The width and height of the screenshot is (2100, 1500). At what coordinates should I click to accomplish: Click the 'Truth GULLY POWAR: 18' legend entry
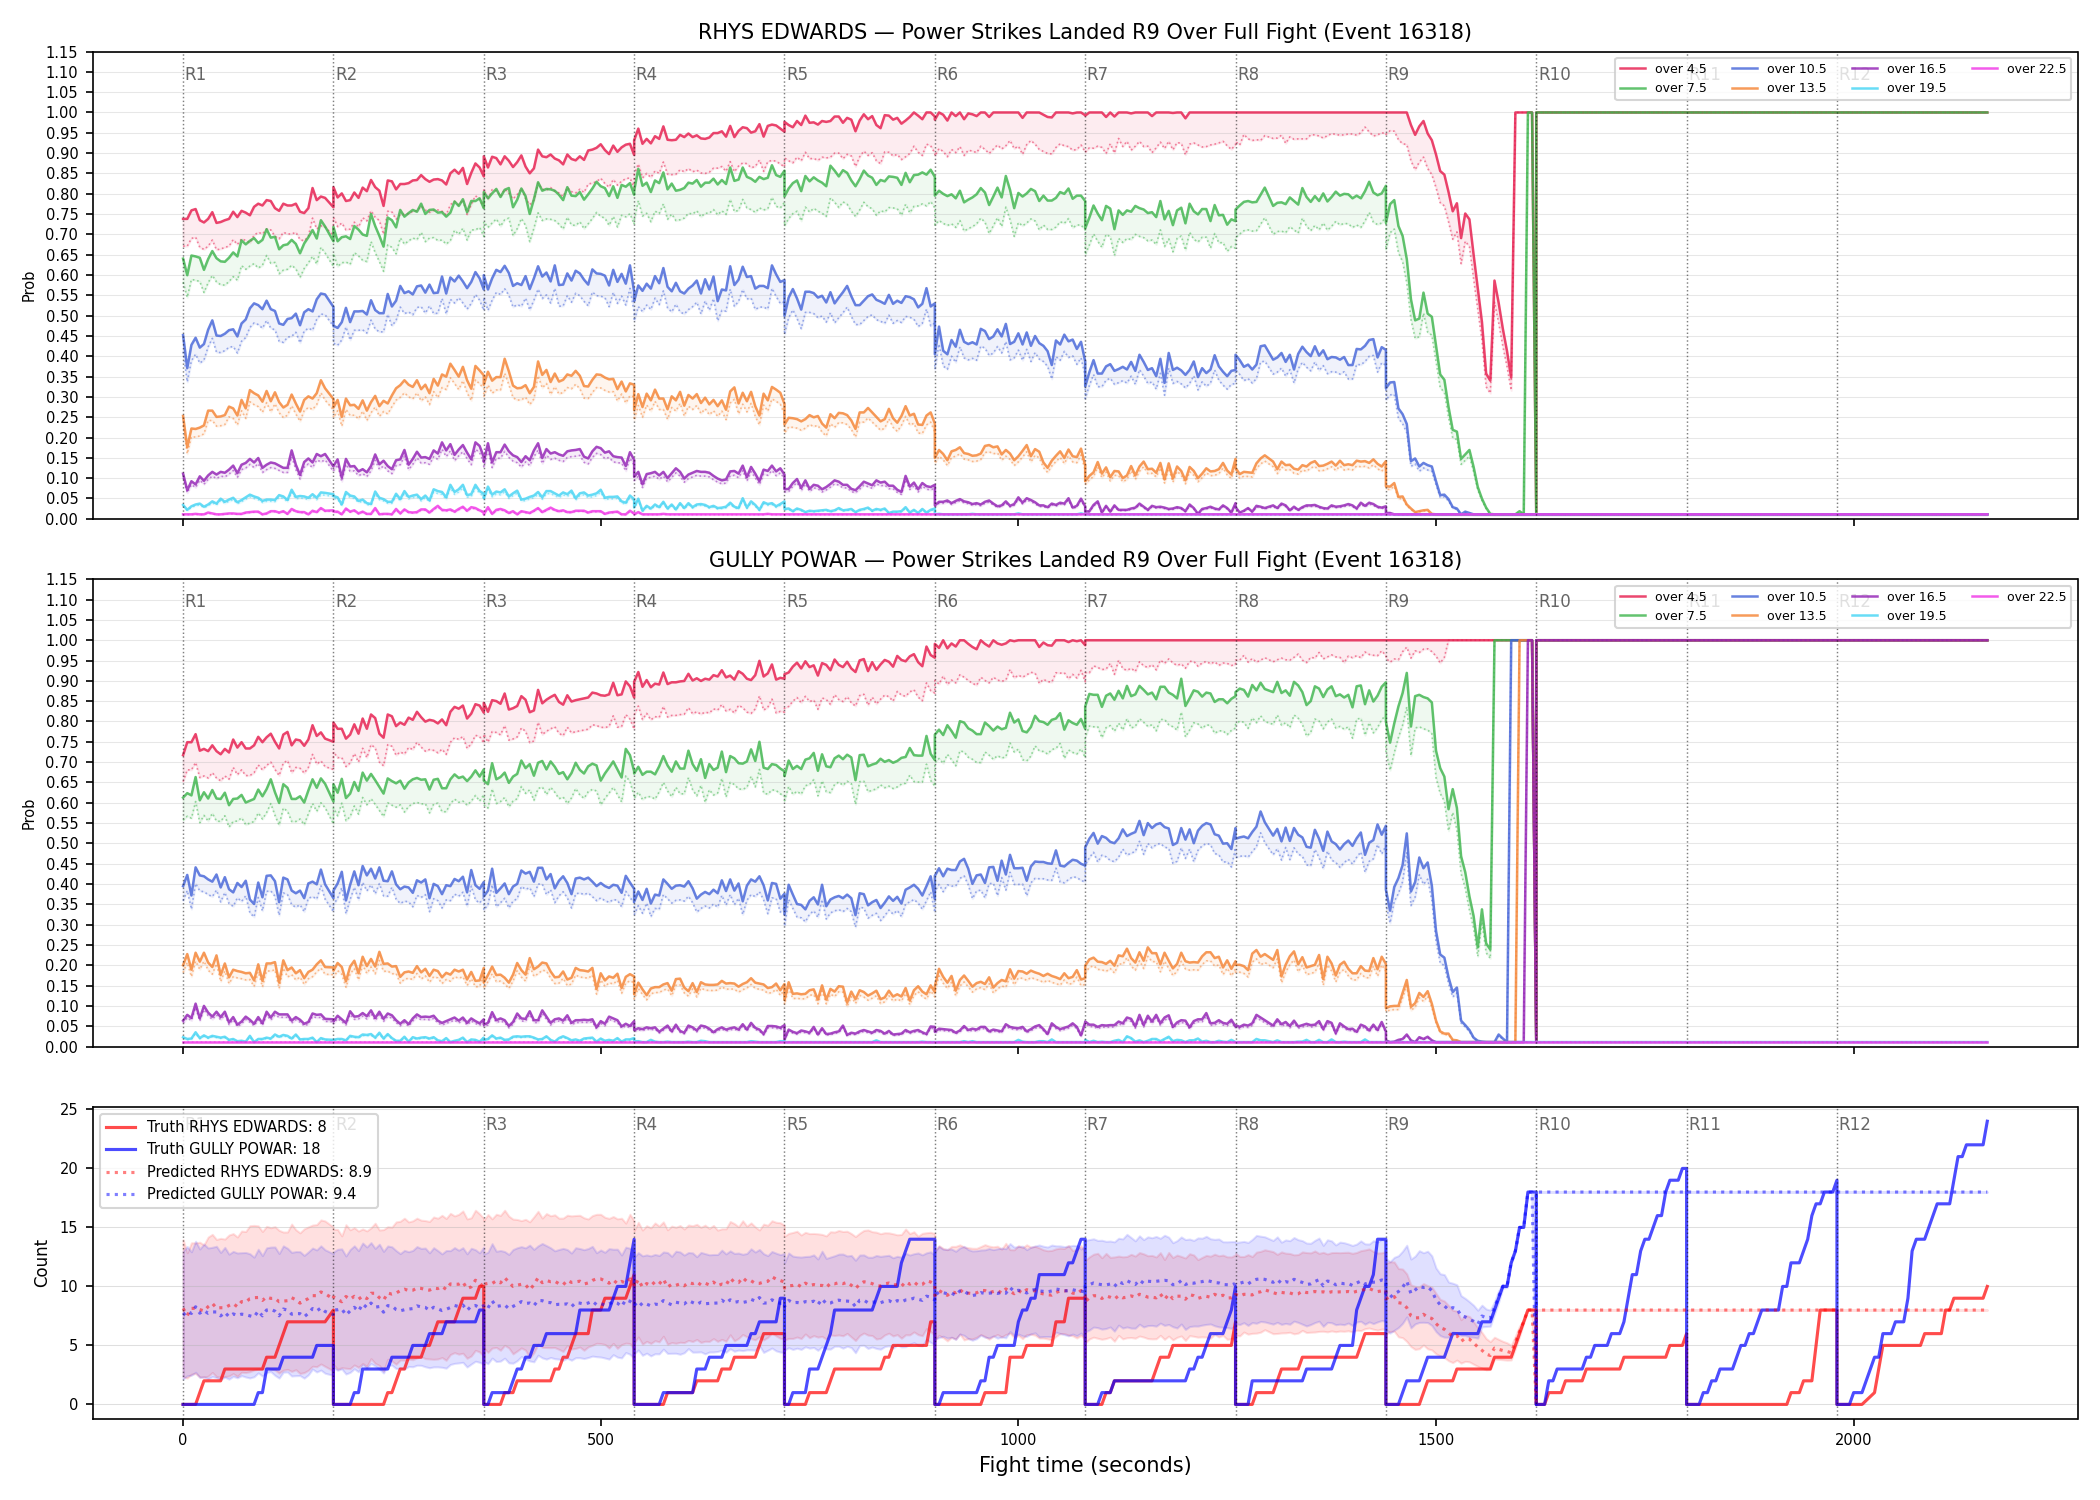[x=213, y=1148]
